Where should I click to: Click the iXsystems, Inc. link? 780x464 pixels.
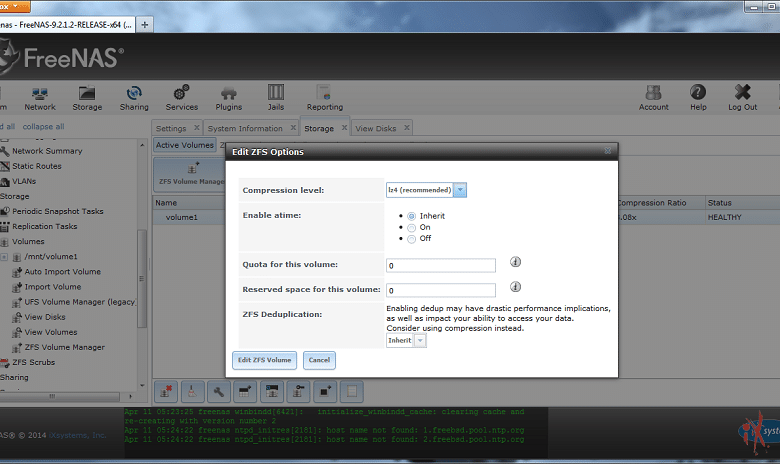coord(77,435)
